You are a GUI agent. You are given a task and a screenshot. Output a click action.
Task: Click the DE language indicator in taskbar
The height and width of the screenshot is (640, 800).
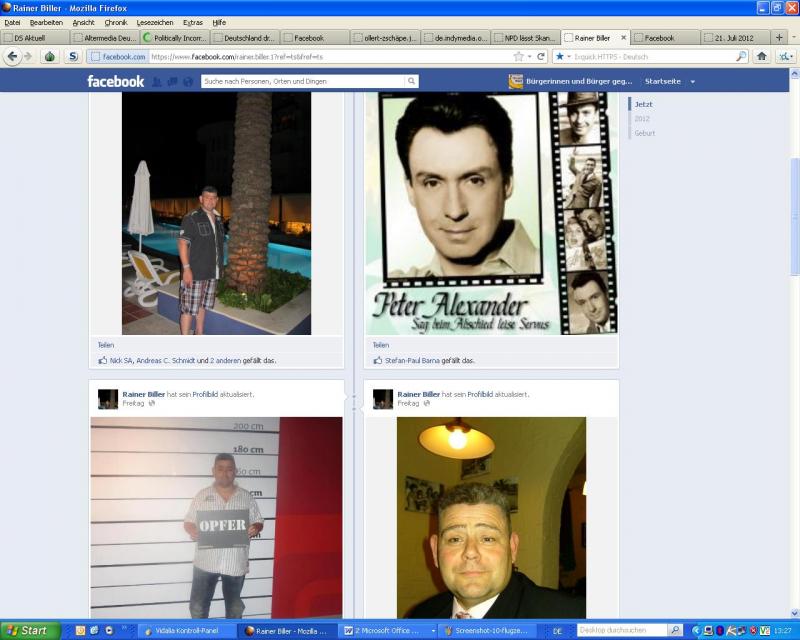(x=557, y=631)
